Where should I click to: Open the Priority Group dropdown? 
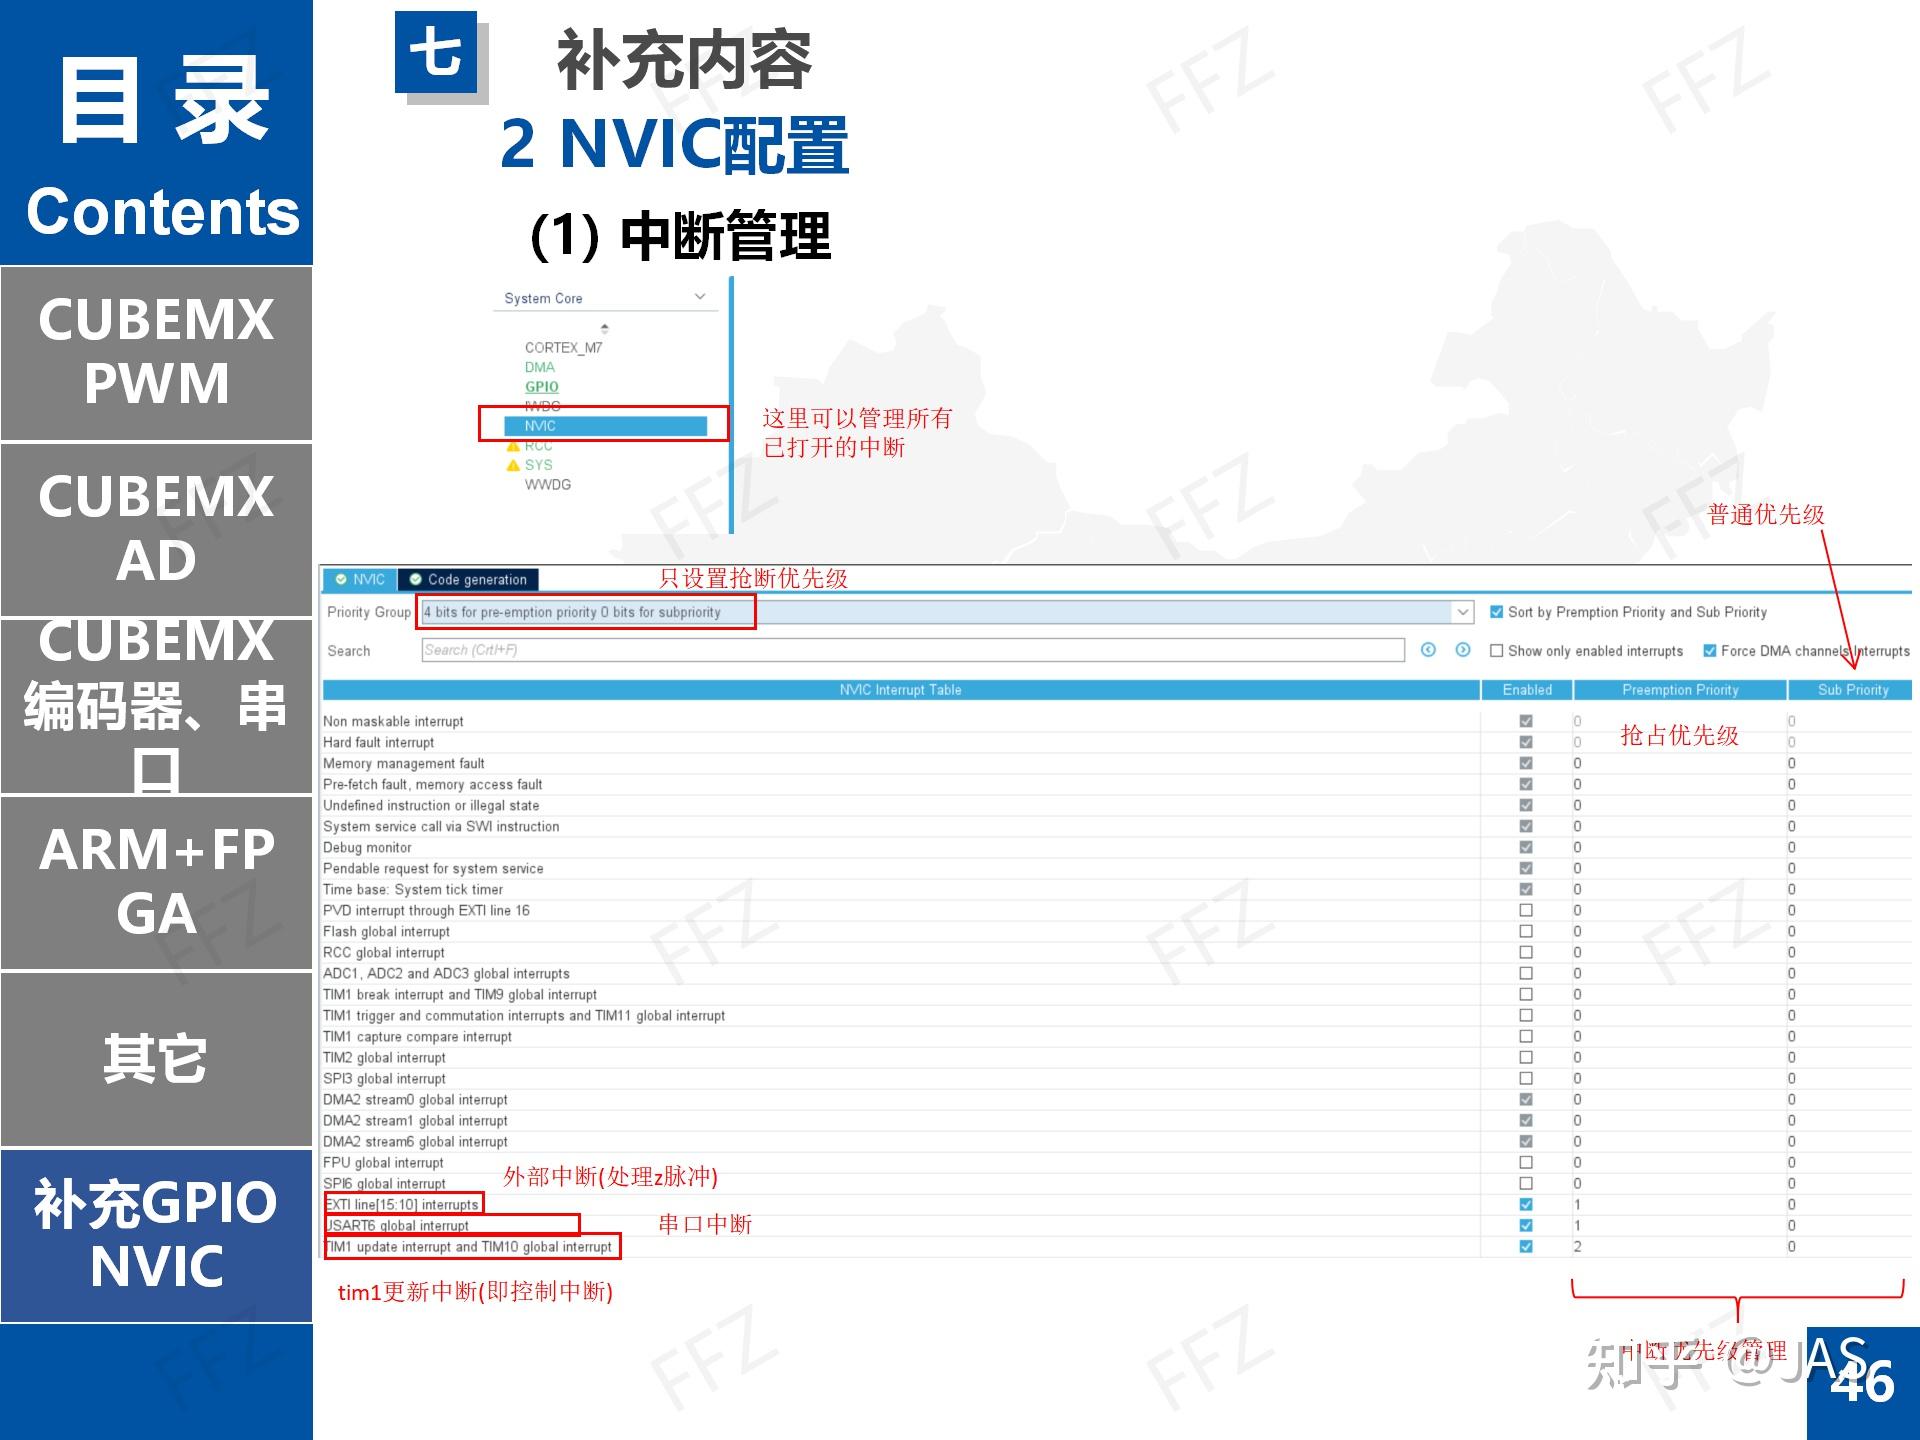point(1462,611)
